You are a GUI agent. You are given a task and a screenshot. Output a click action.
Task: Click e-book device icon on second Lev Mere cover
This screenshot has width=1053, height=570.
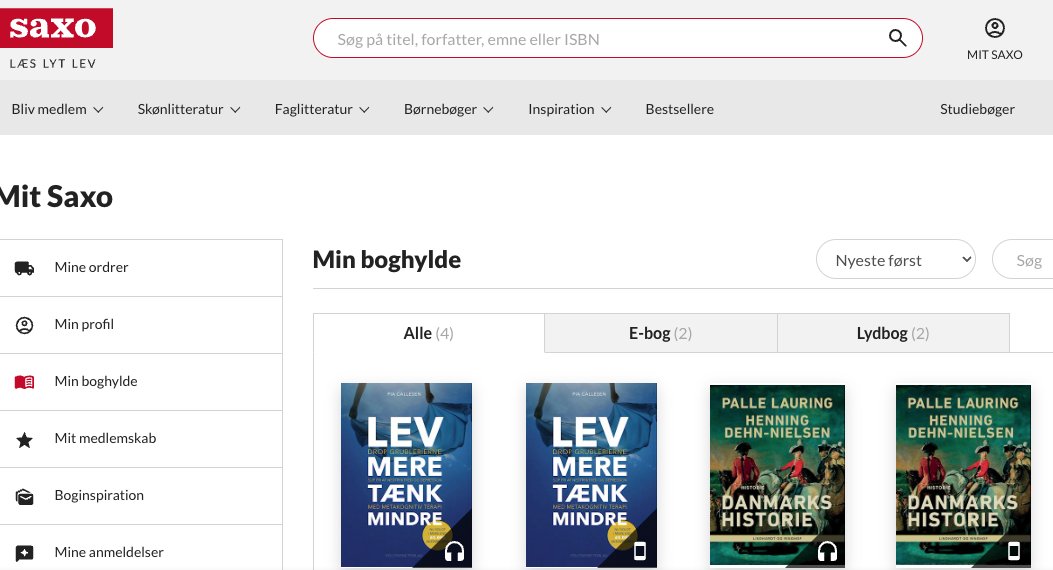pos(640,551)
